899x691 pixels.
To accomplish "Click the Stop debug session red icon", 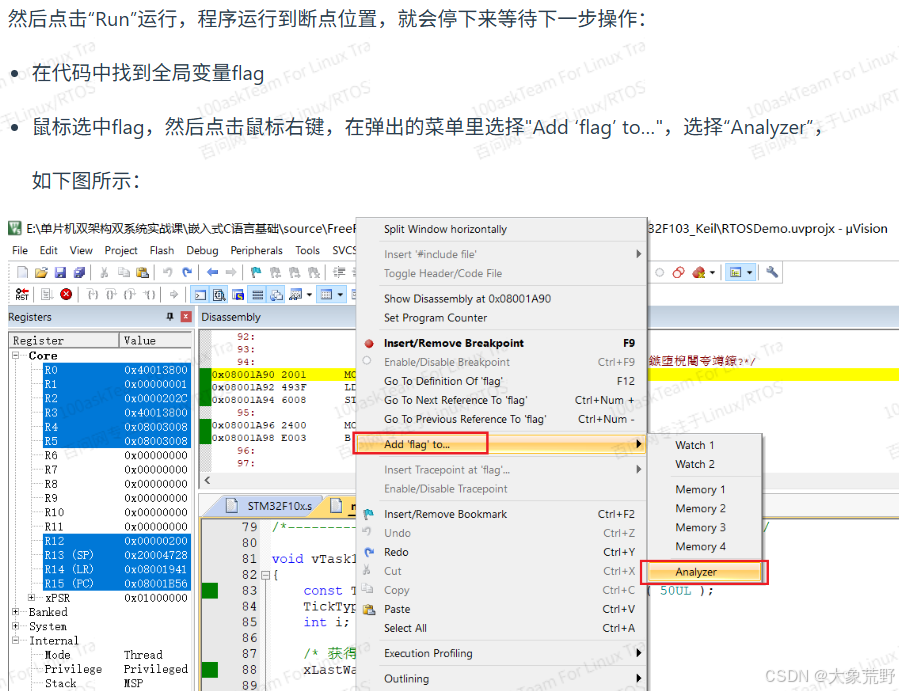I will (x=65, y=294).
